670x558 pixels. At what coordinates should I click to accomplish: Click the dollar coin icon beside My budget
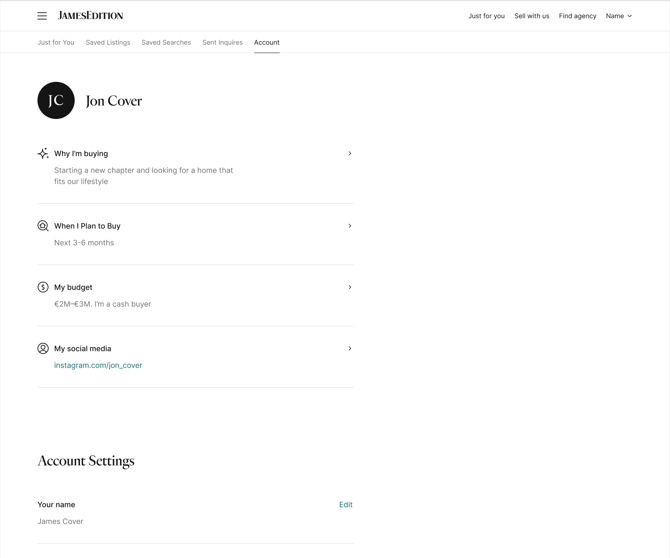pyautogui.click(x=43, y=287)
